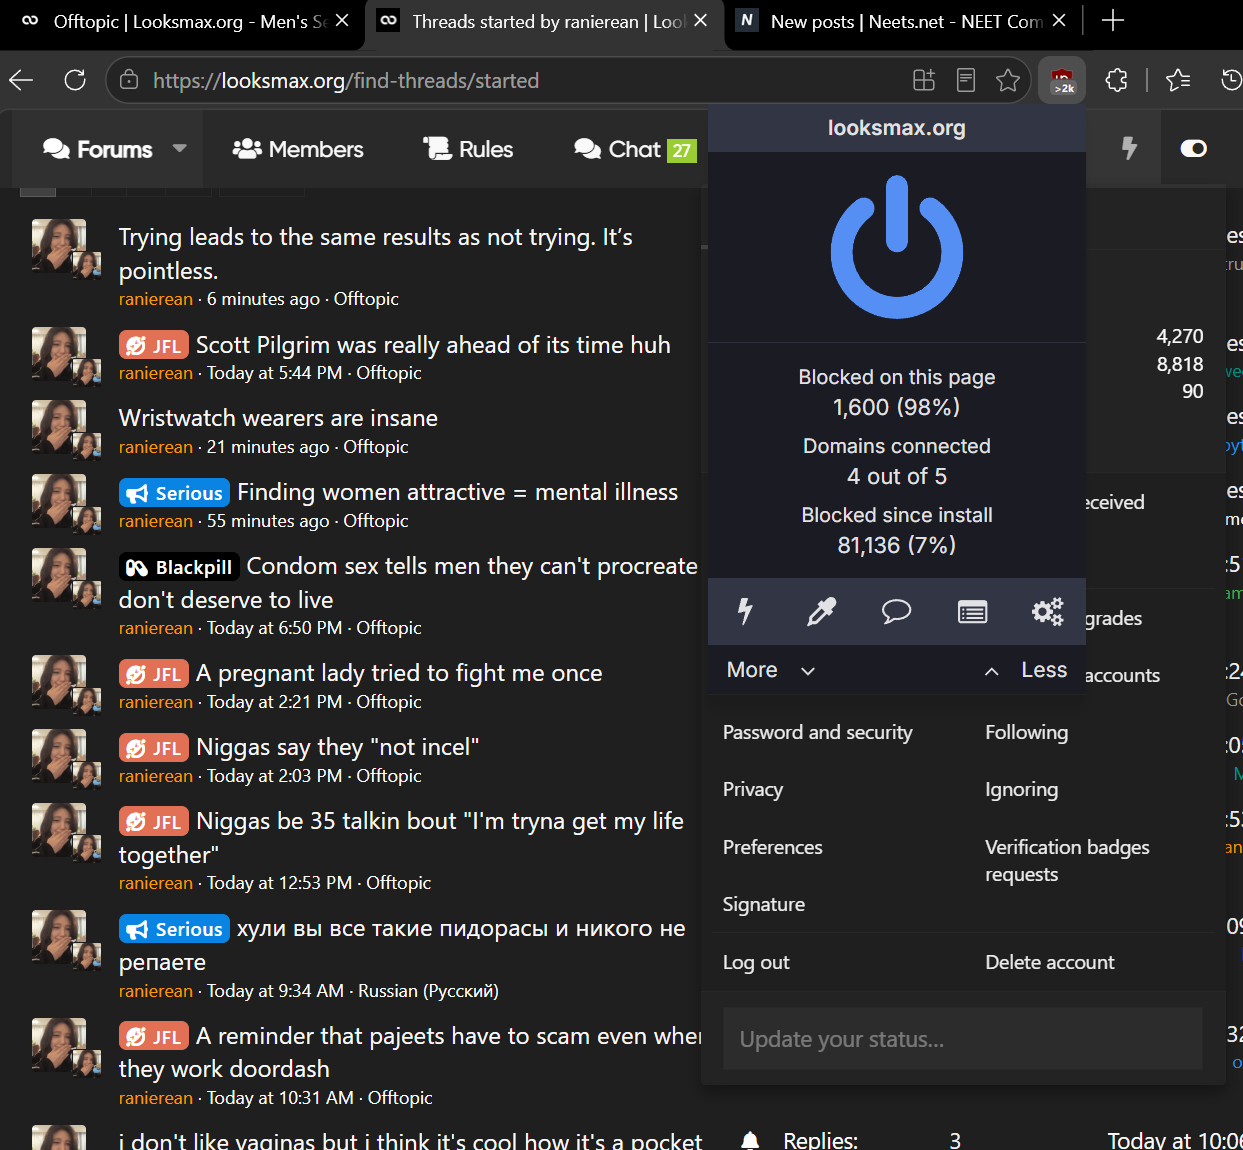Open Password and security settings

click(x=818, y=732)
